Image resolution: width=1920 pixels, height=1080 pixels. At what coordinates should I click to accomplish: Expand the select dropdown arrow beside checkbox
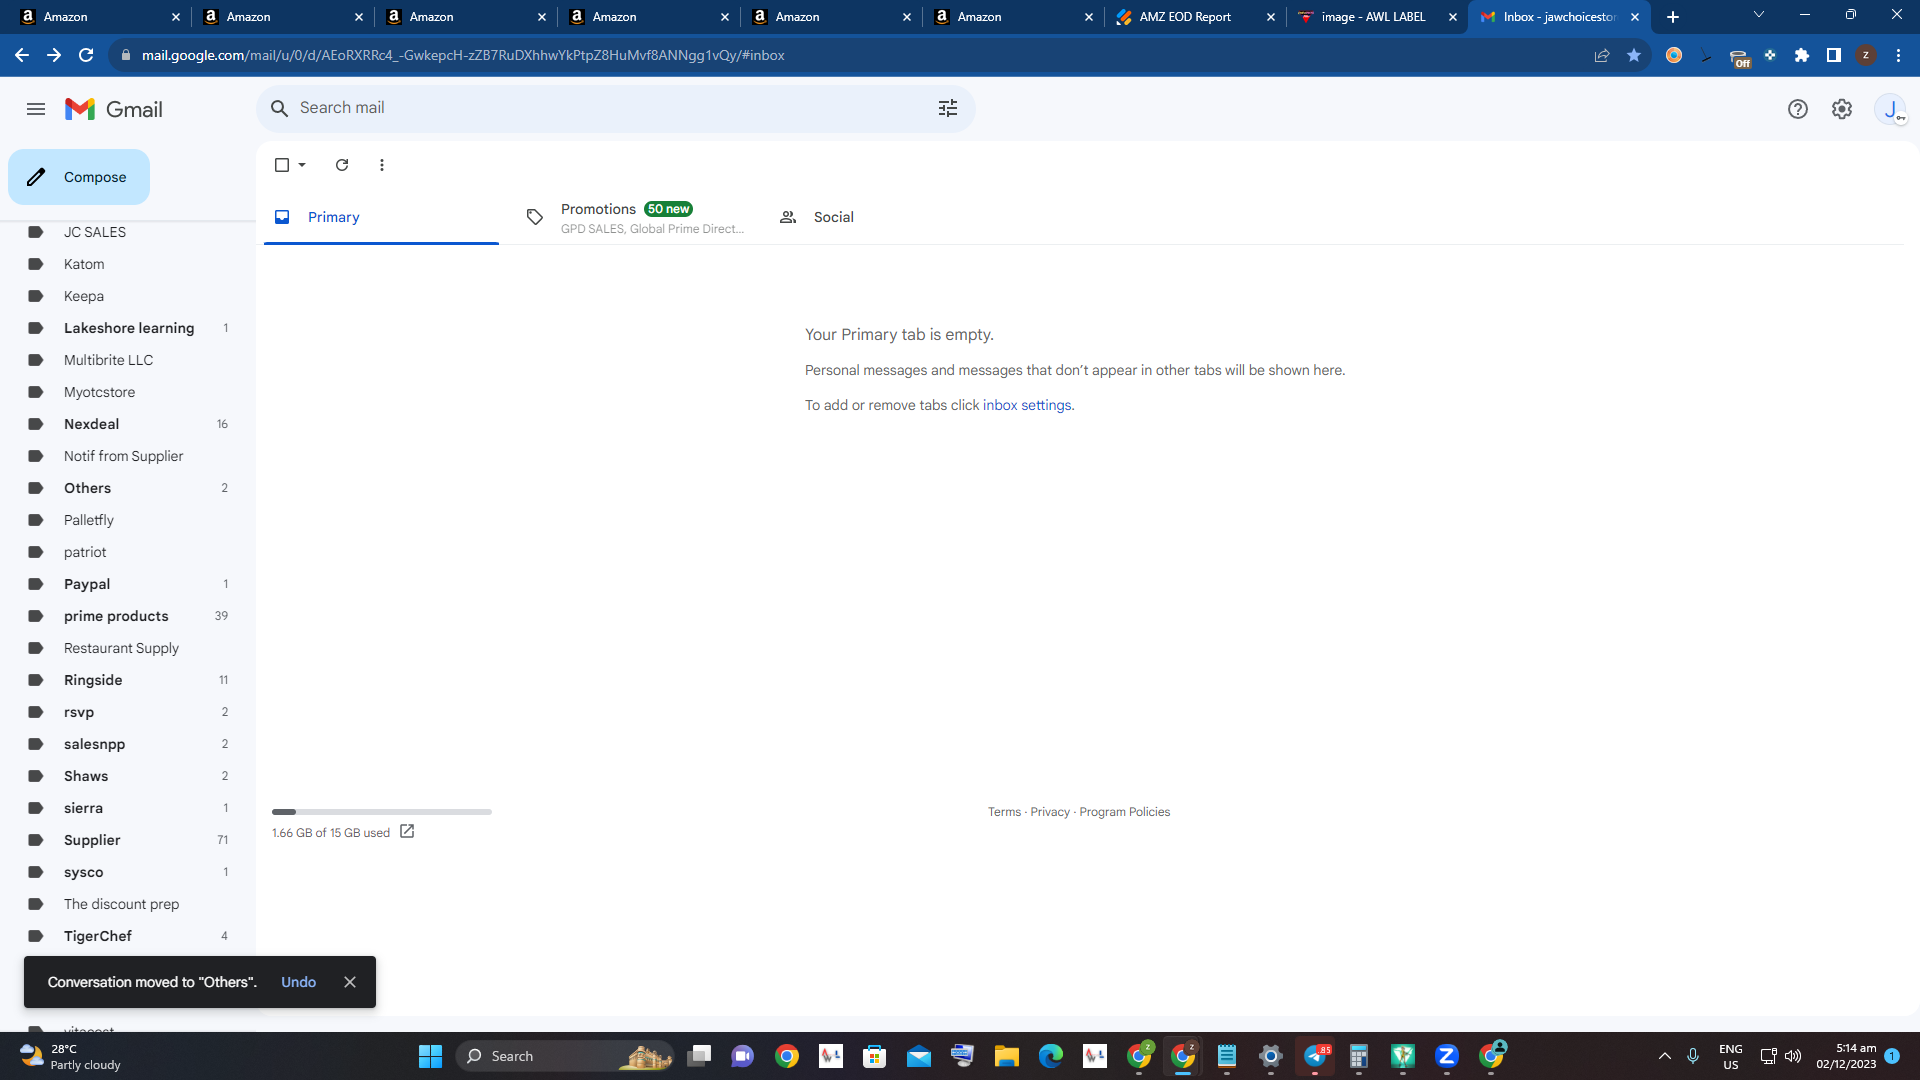tap(302, 165)
